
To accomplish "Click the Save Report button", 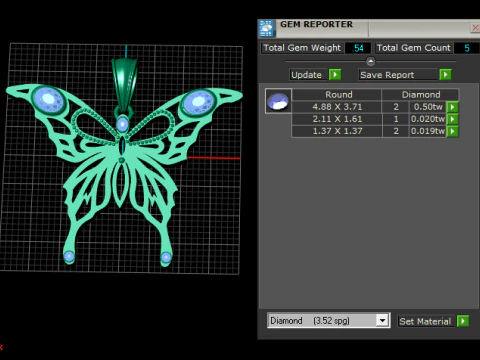I will coord(398,75).
